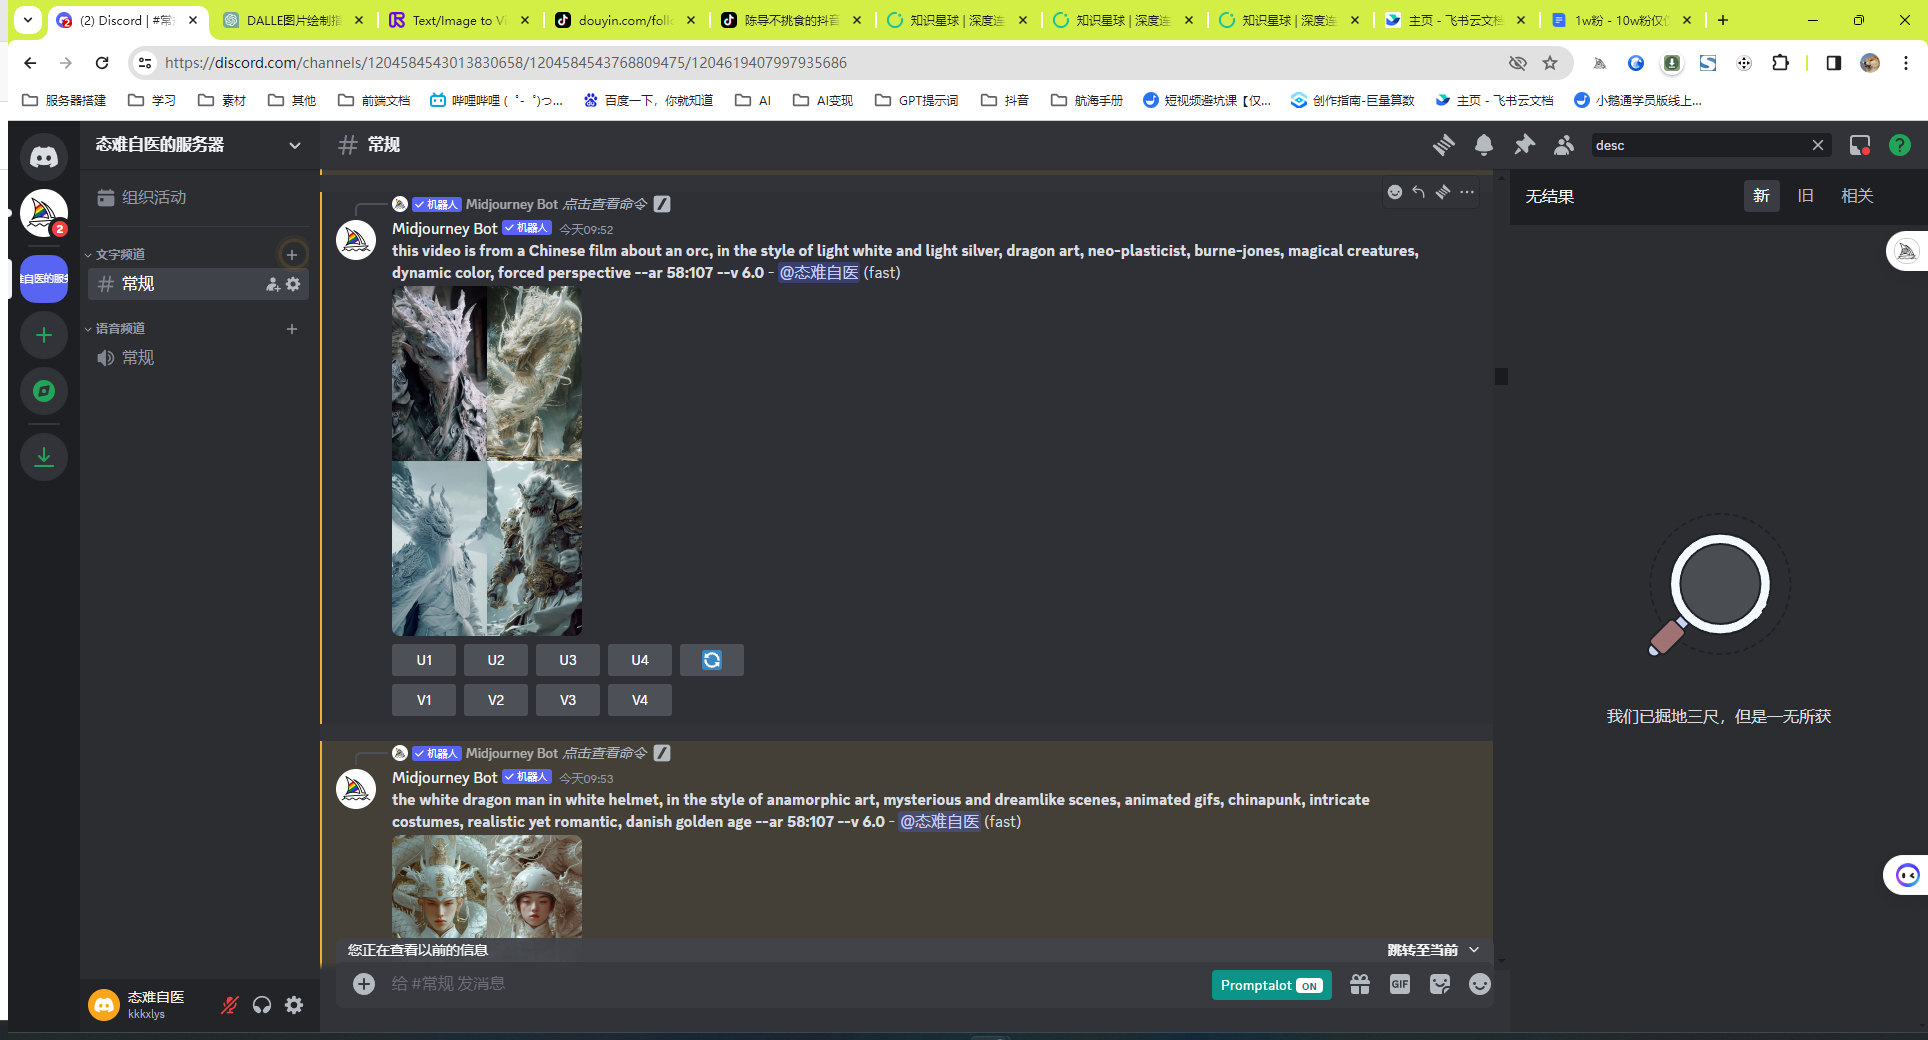Join the 常规 voice channel
Image resolution: width=1928 pixels, height=1040 pixels.
pos(198,358)
